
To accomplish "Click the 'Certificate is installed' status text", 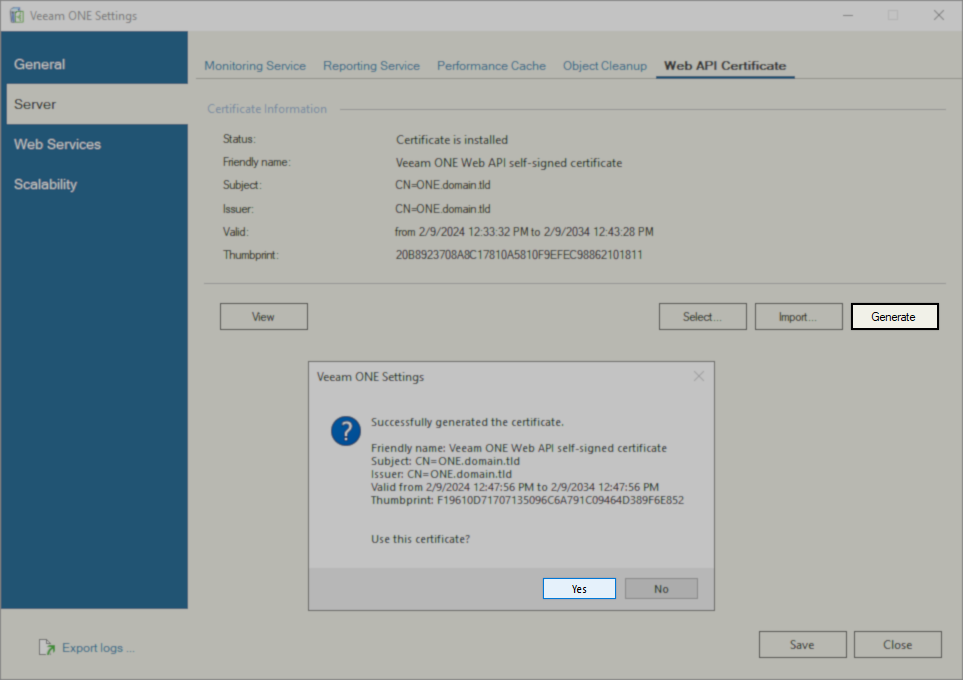I will [452, 140].
